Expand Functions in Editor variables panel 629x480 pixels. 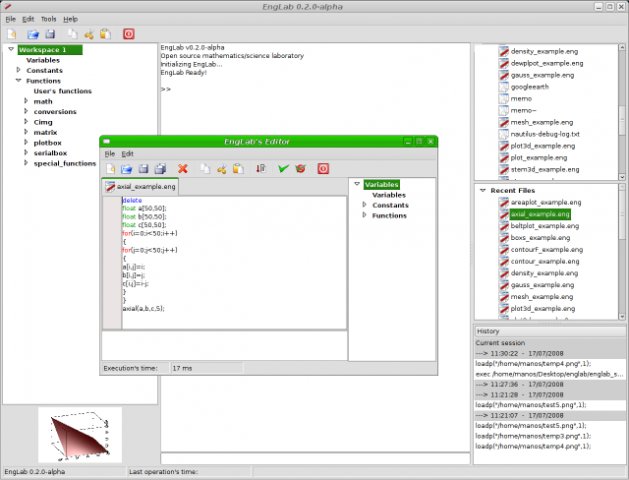tap(364, 215)
